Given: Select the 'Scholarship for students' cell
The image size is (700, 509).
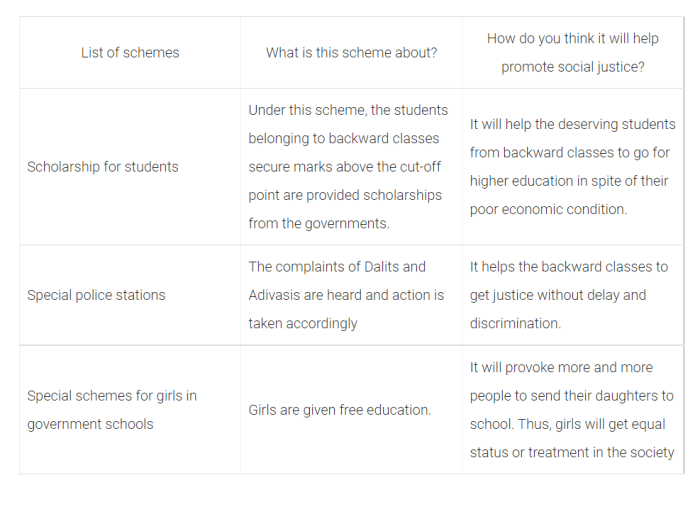Looking at the screenshot, I should (130, 167).
